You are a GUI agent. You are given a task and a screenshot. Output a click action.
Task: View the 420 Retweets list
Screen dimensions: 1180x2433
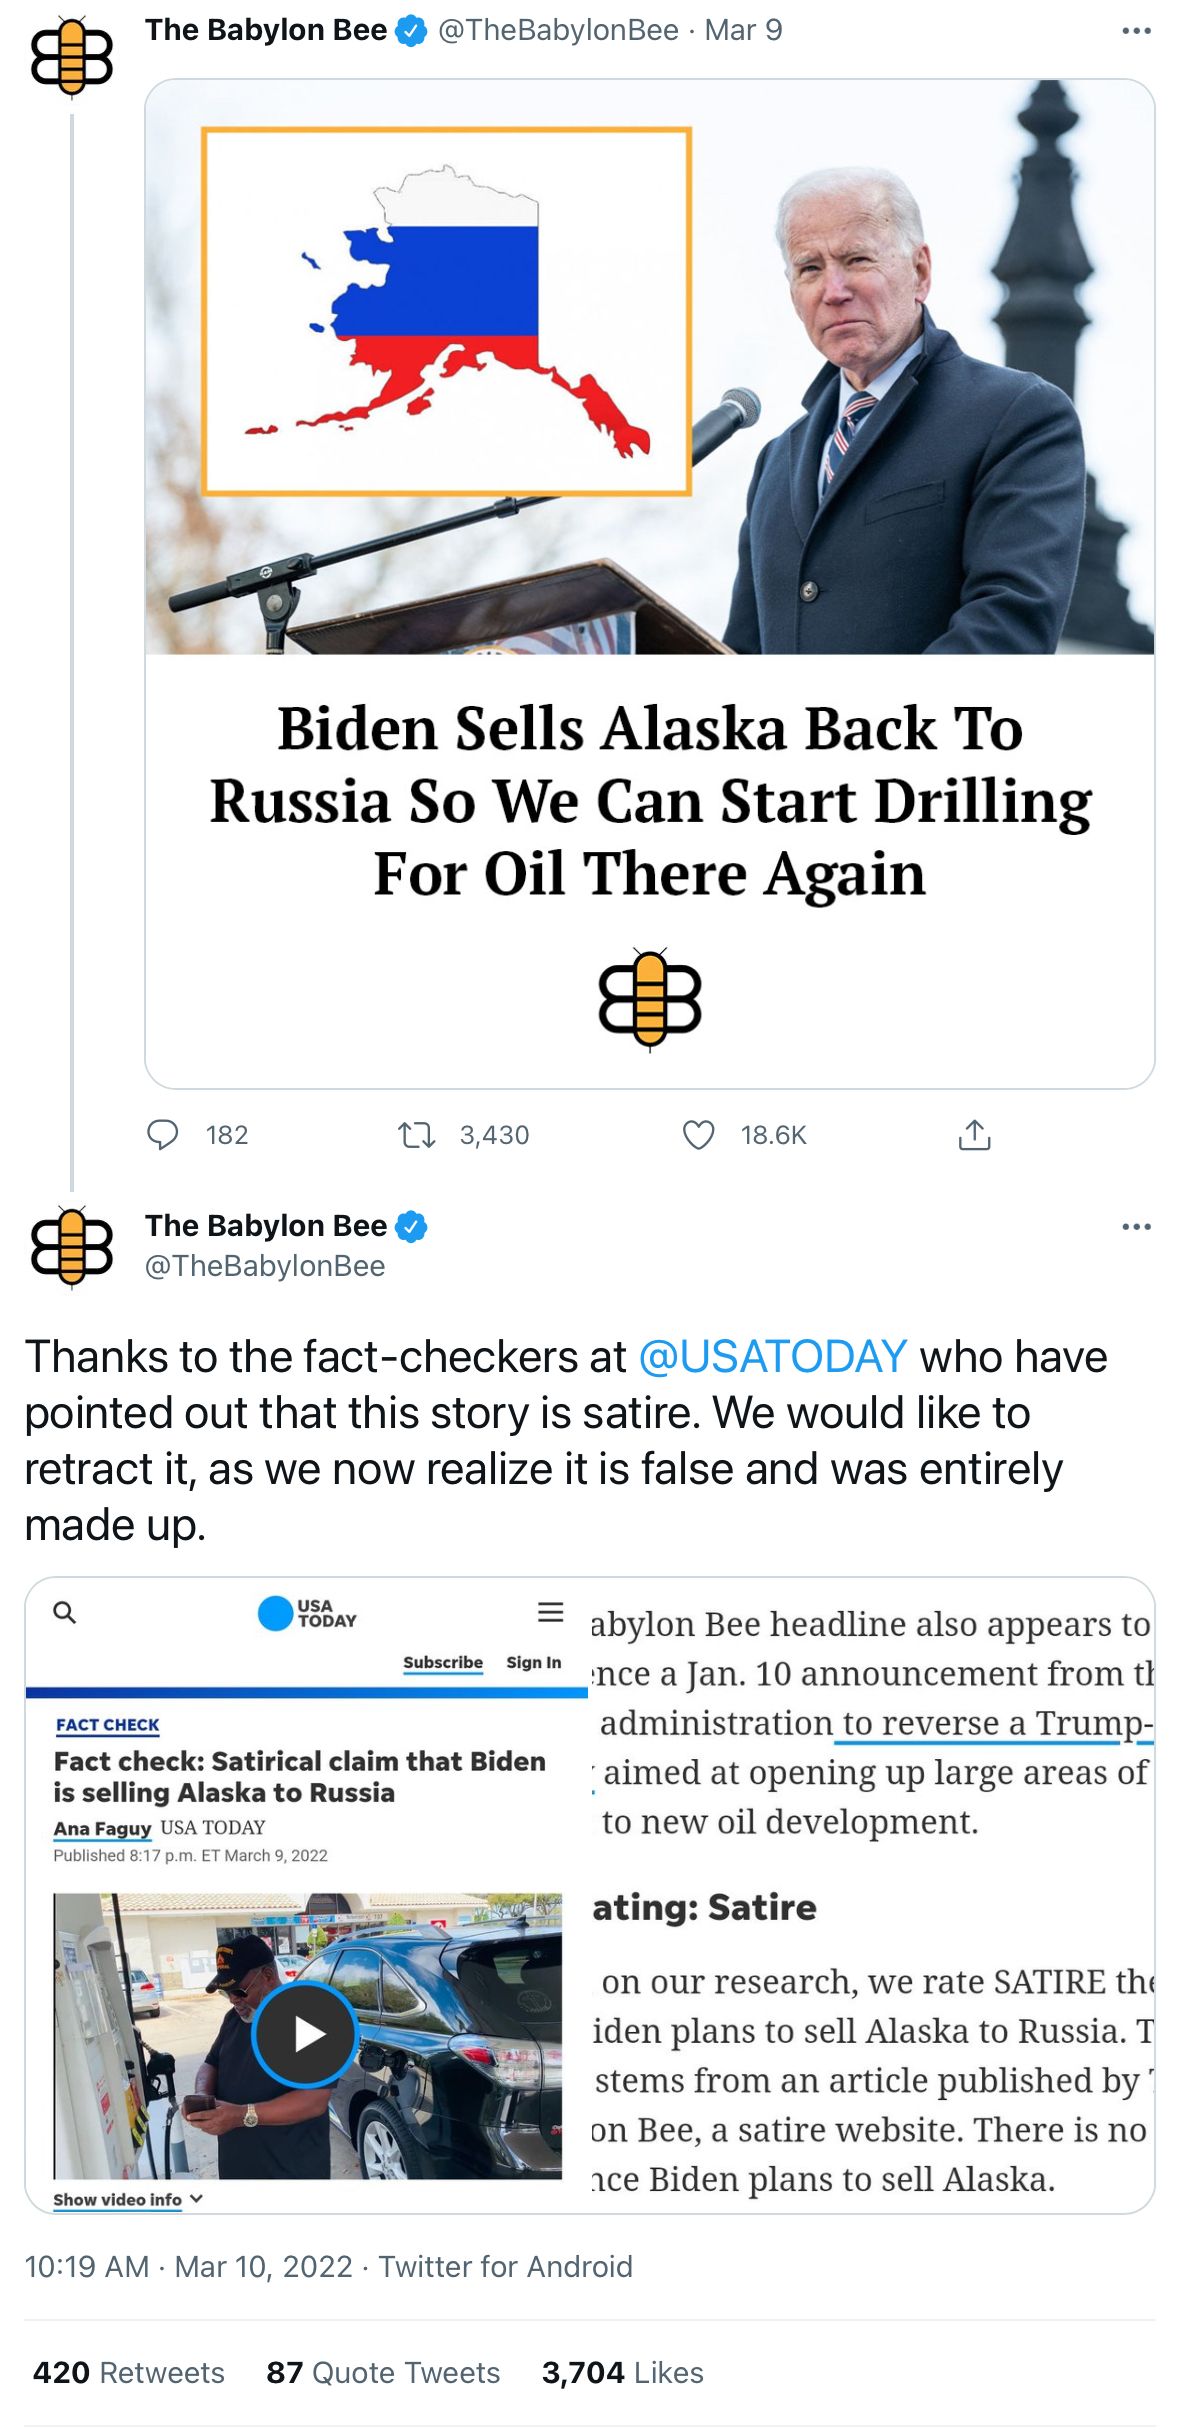[x=129, y=2373]
